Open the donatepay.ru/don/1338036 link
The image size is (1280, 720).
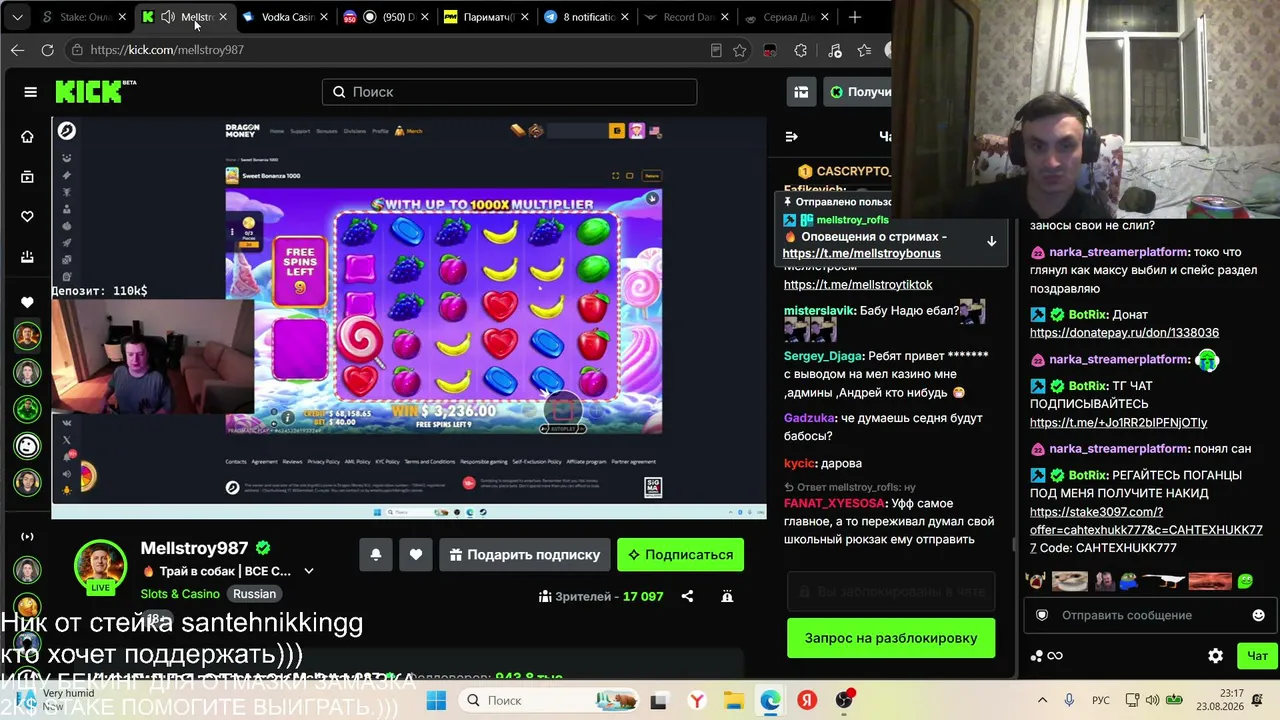tap(1124, 333)
